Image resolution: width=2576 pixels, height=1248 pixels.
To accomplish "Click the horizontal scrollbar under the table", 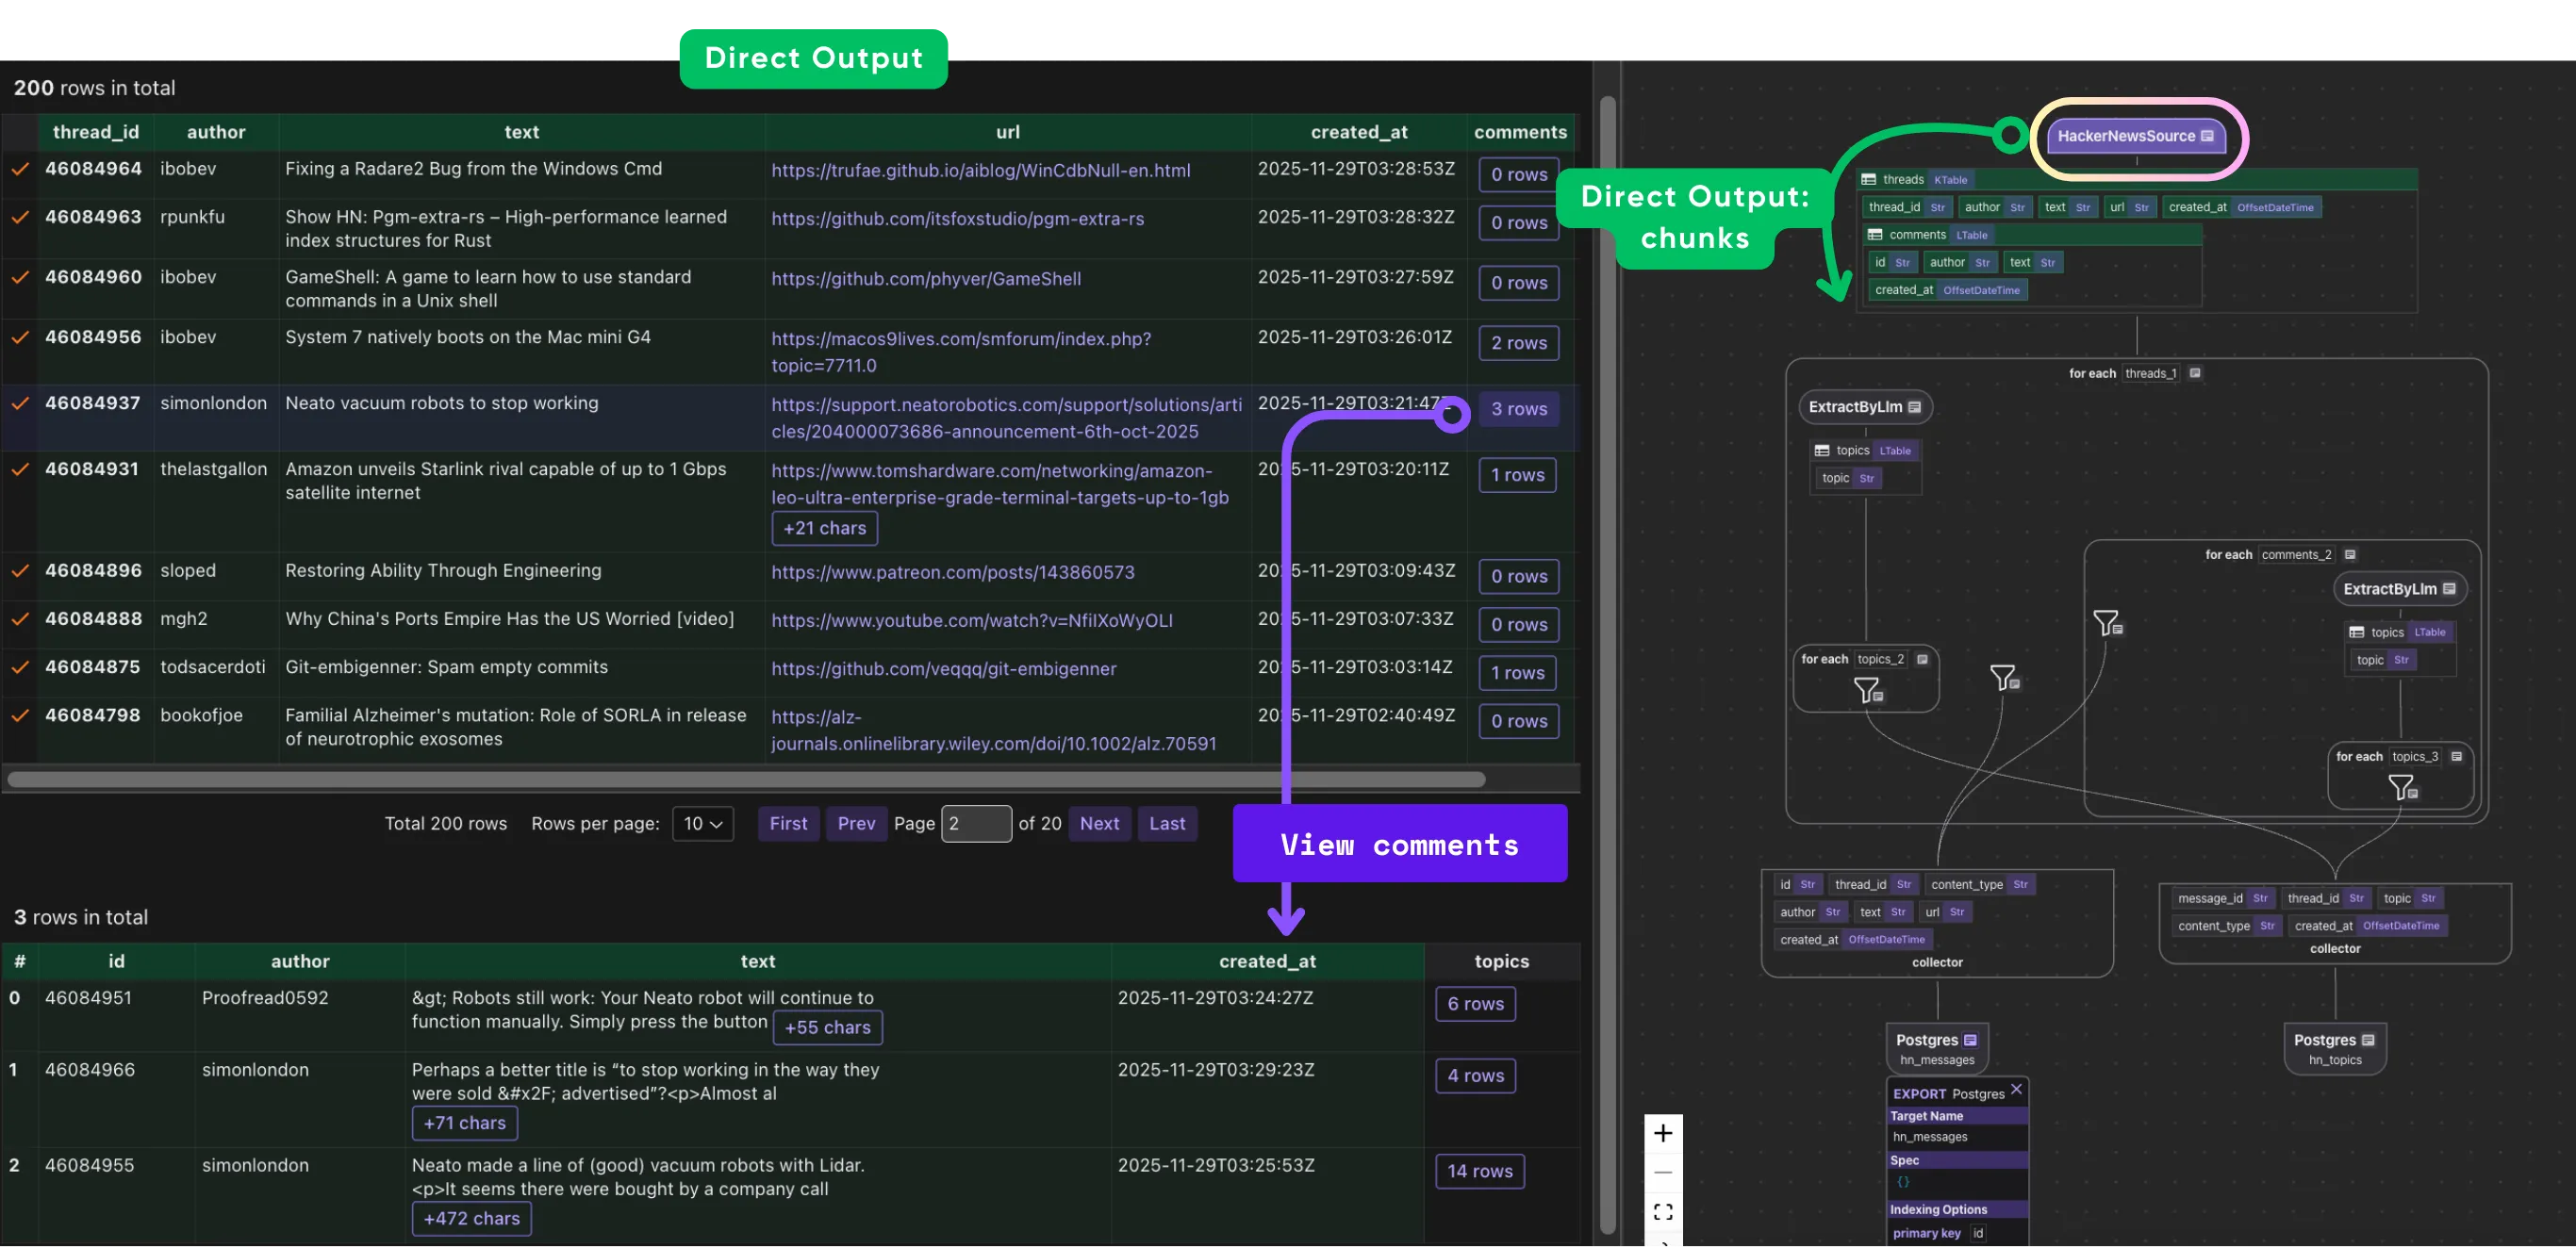I will tap(745, 779).
